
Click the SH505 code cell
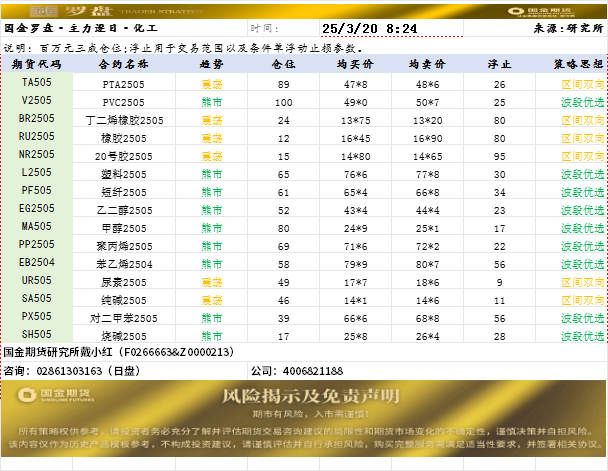tap(37, 334)
